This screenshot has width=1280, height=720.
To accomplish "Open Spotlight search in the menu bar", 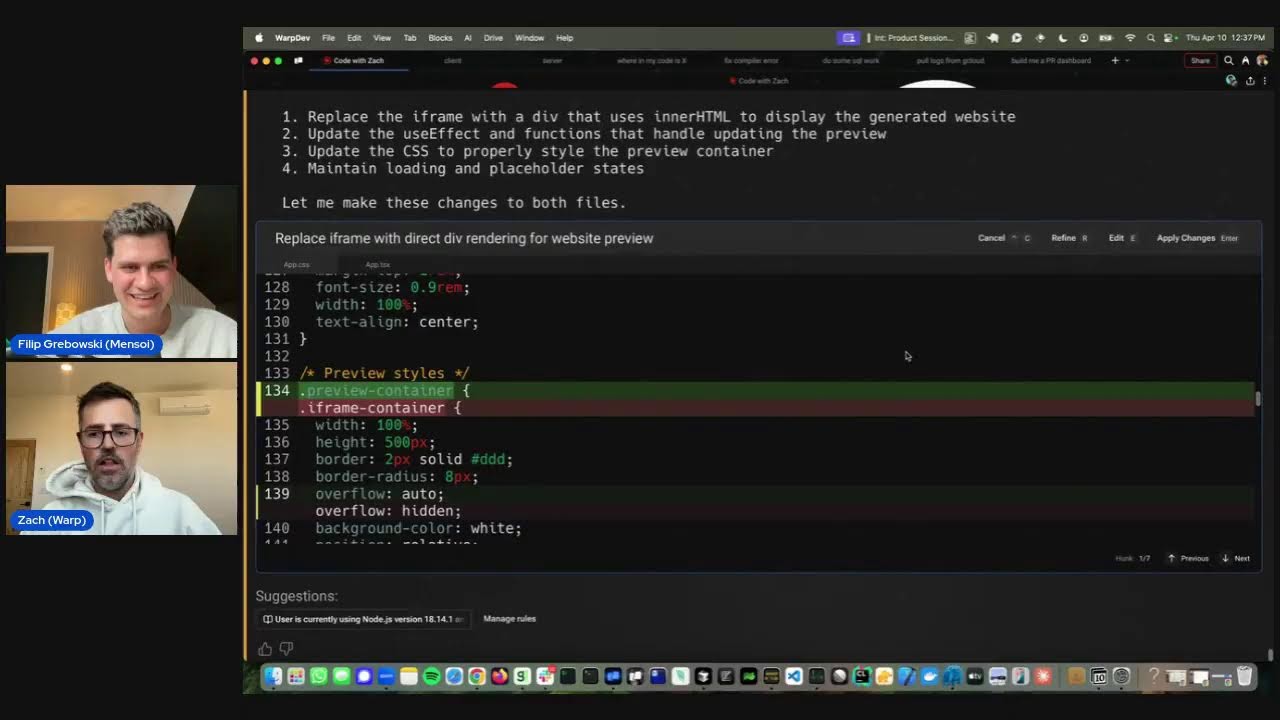I will [x=1150, y=38].
